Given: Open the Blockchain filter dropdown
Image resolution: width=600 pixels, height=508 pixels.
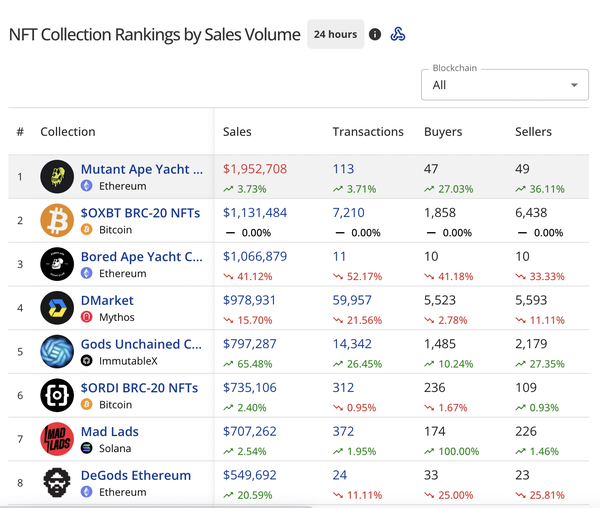Looking at the screenshot, I should (505, 85).
